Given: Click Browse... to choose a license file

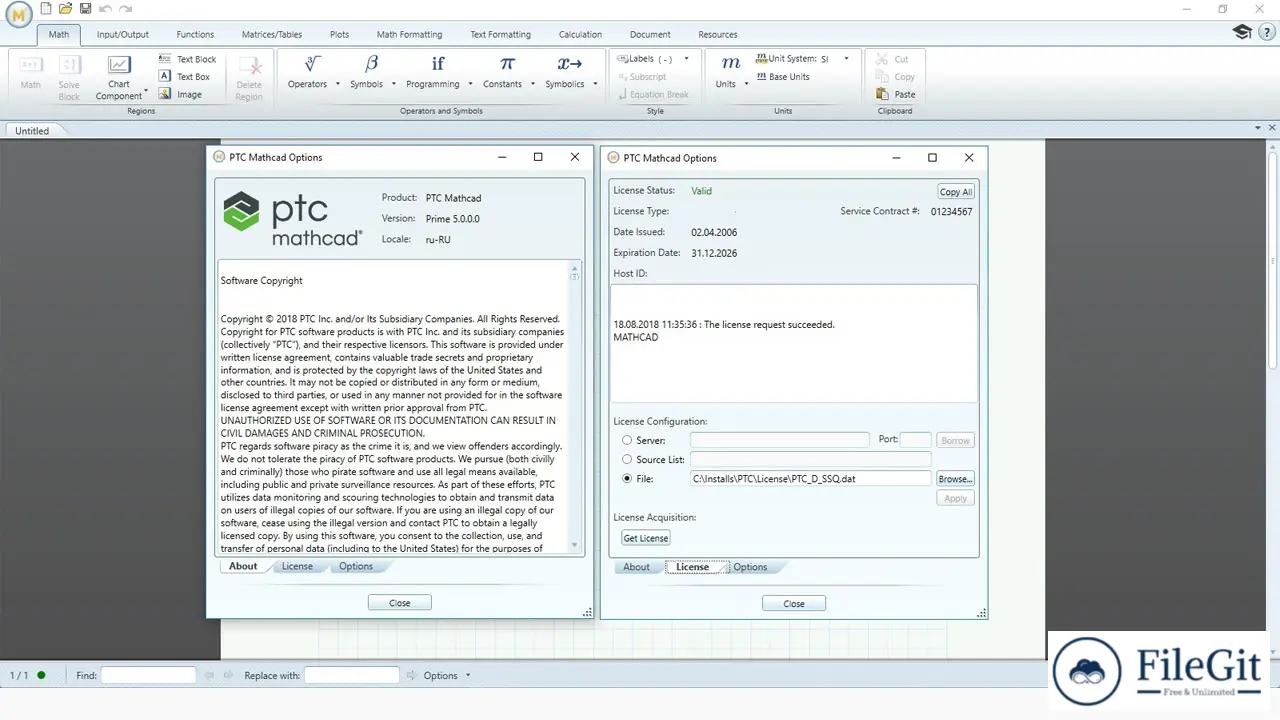Looking at the screenshot, I should (955, 479).
